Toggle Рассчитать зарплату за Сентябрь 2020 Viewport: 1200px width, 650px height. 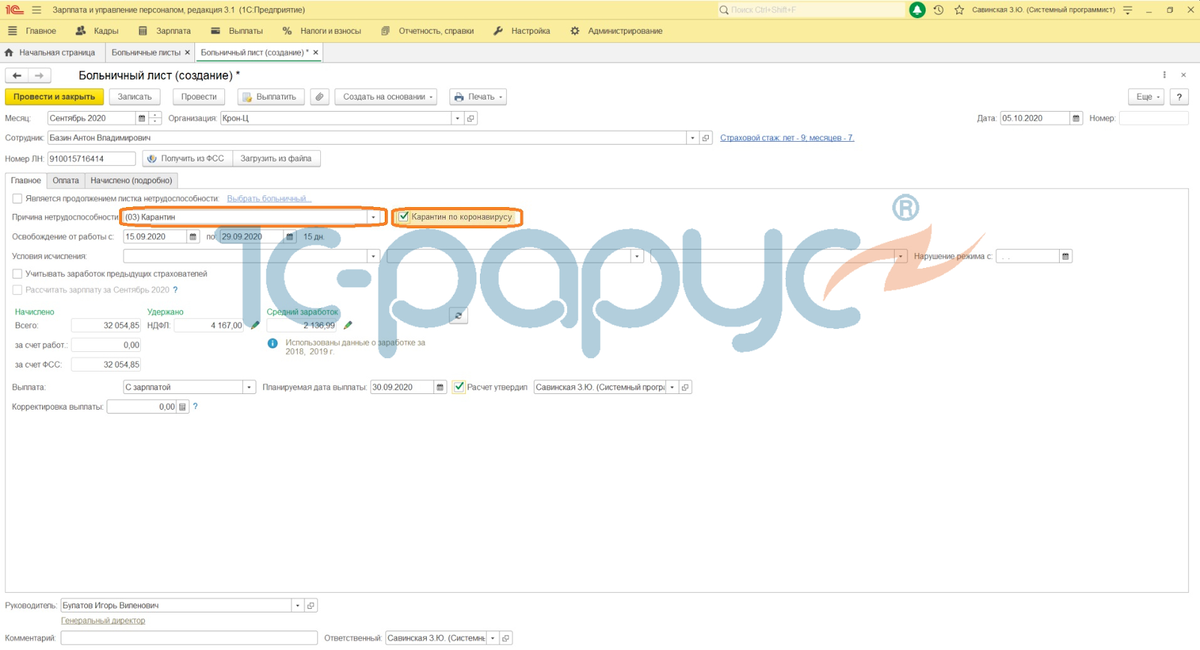point(17,290)
